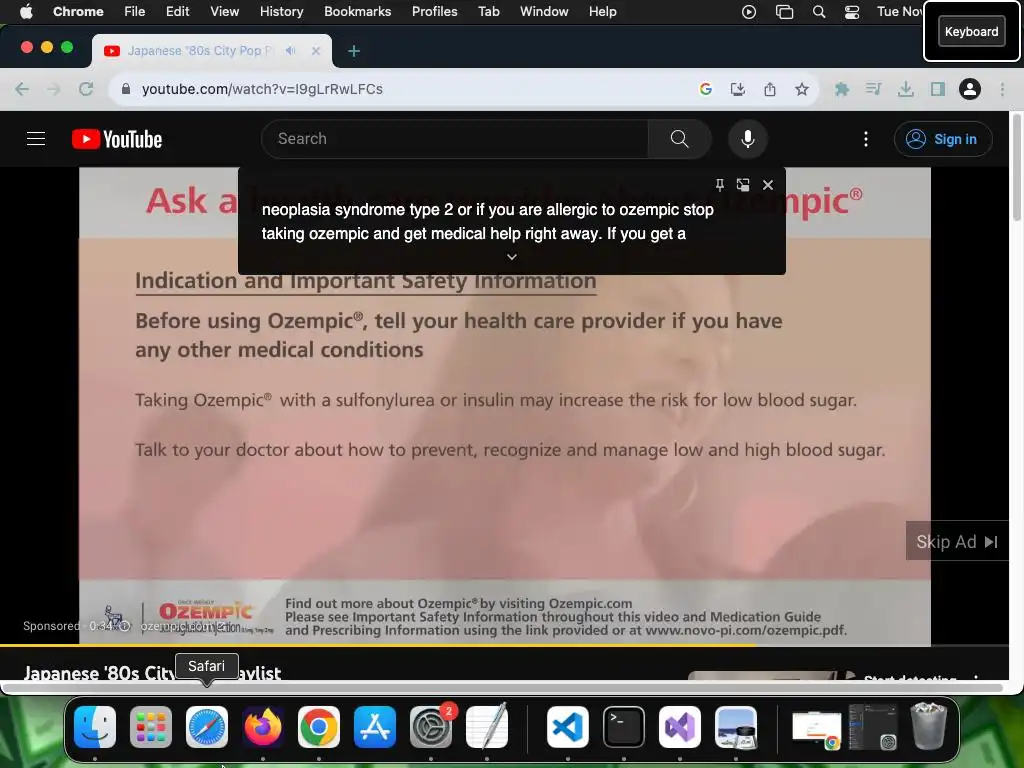Open Chrome profile avatar
This screenshot has width=1024, height=768.
(970, 89)
